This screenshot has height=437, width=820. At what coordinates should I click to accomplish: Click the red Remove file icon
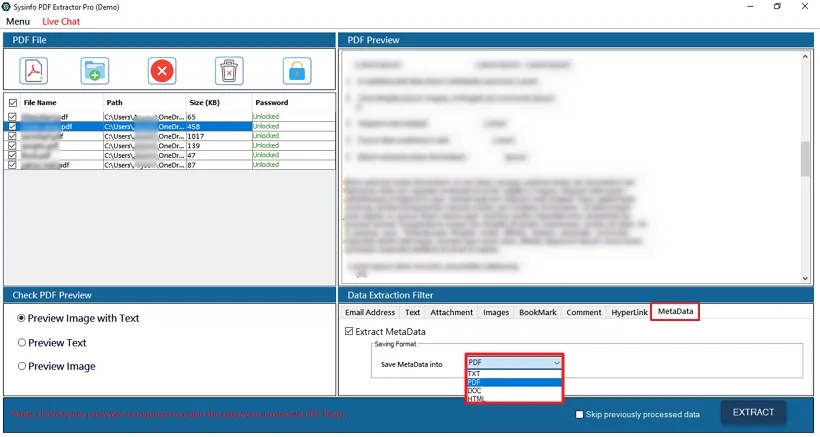[x=162, y=71]
